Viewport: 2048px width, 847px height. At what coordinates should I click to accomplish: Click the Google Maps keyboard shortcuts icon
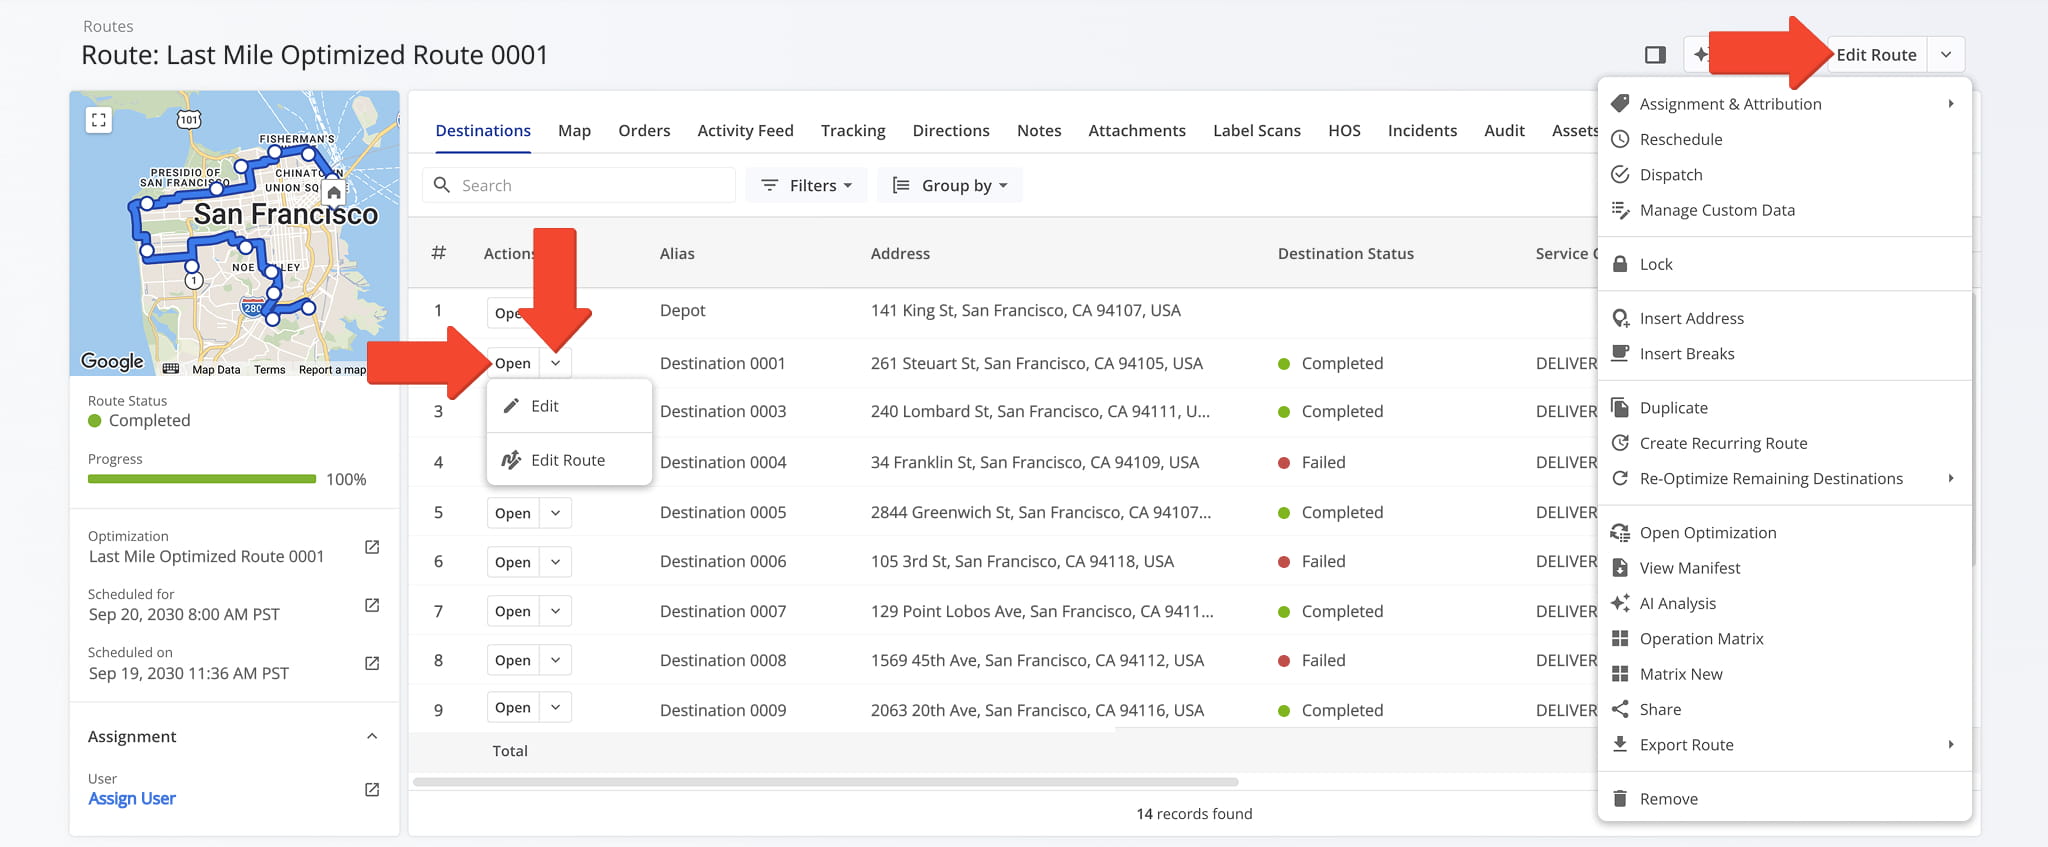[x=171, y=369]
